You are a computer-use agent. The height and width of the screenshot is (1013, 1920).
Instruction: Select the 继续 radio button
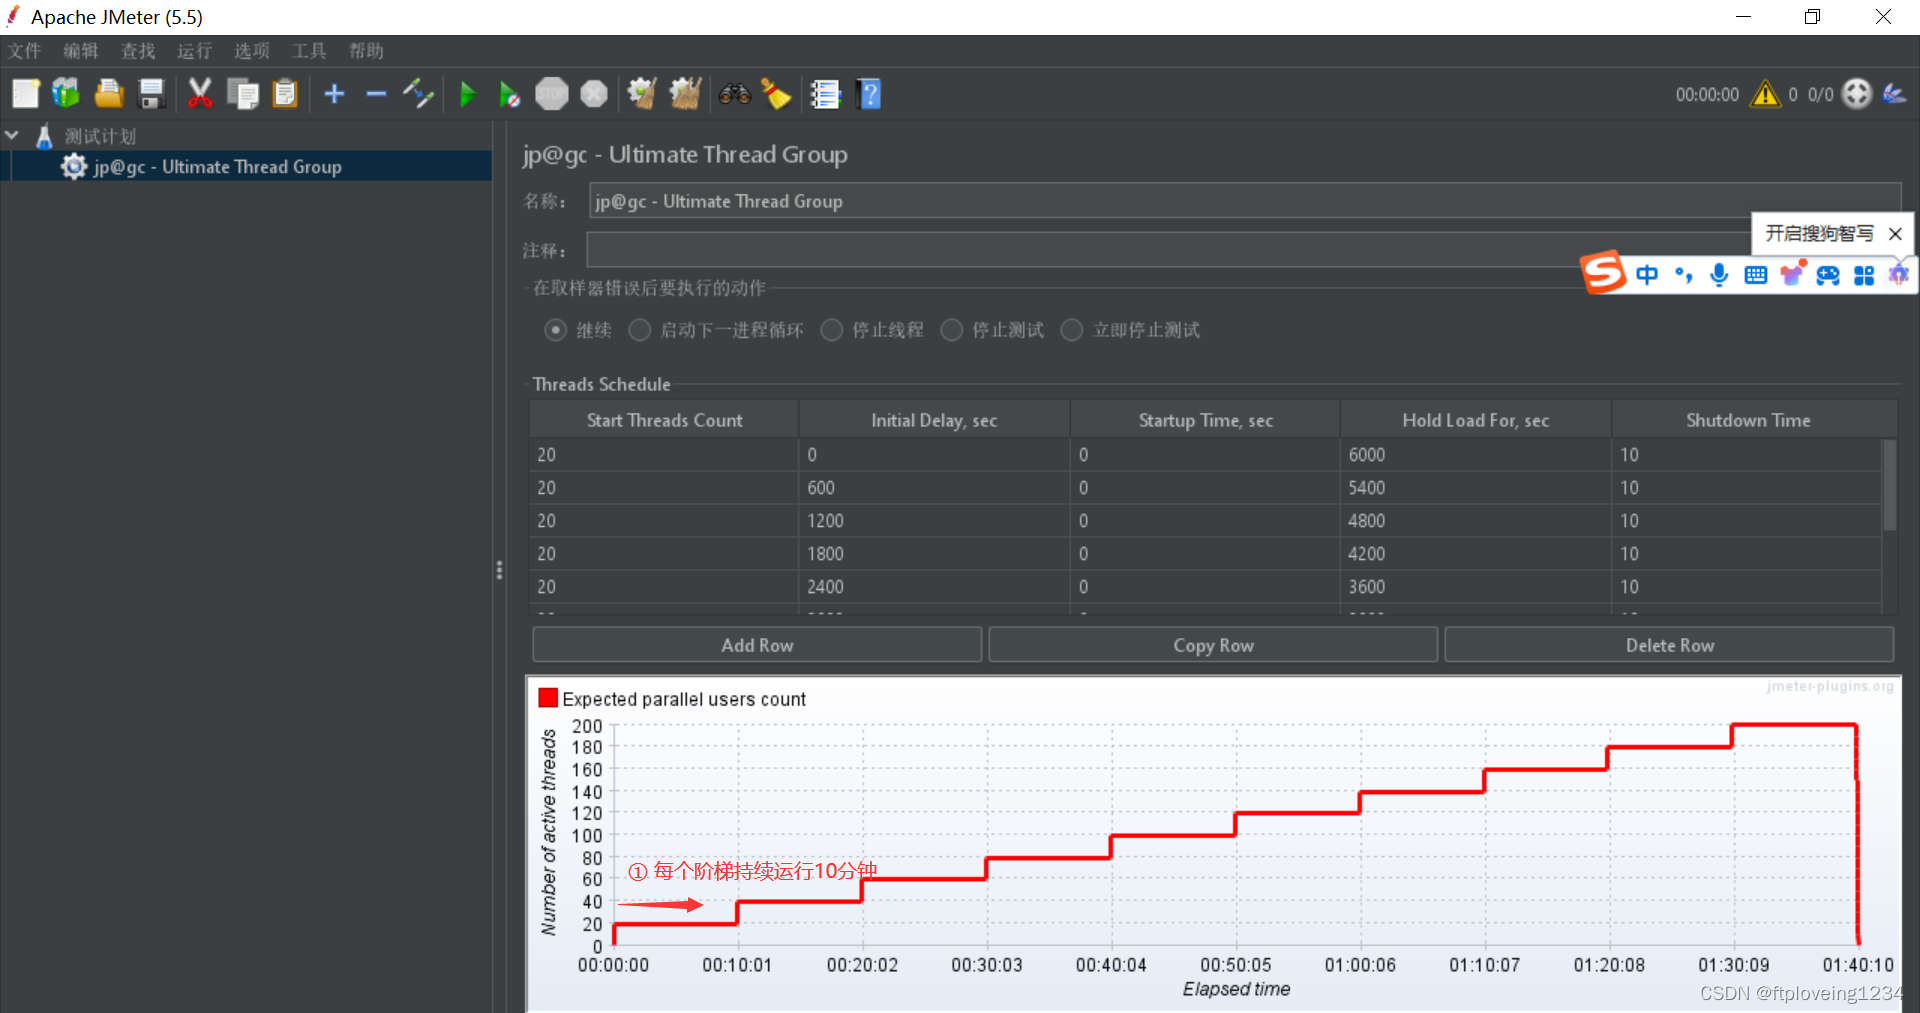pos(556,330)
